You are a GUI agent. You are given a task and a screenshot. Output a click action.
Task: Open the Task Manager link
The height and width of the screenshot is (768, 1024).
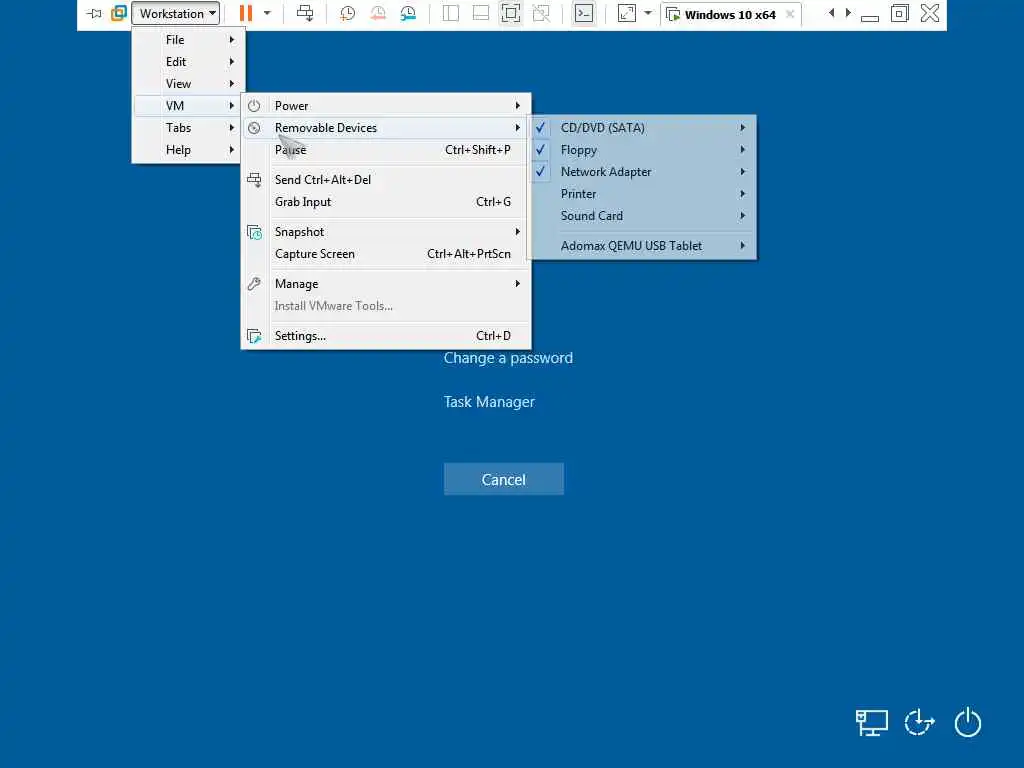489,402
